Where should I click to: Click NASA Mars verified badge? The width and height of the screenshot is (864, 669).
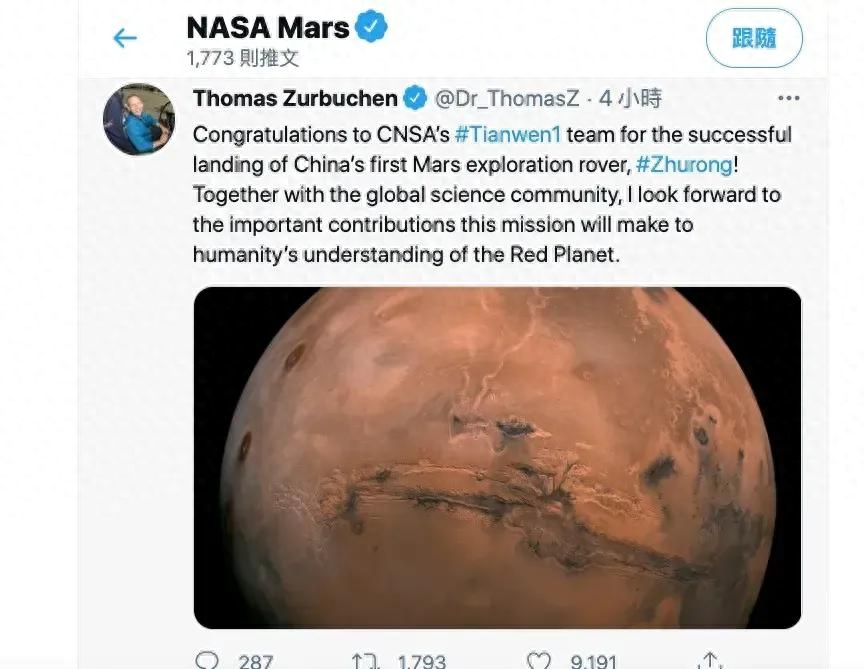370,26
